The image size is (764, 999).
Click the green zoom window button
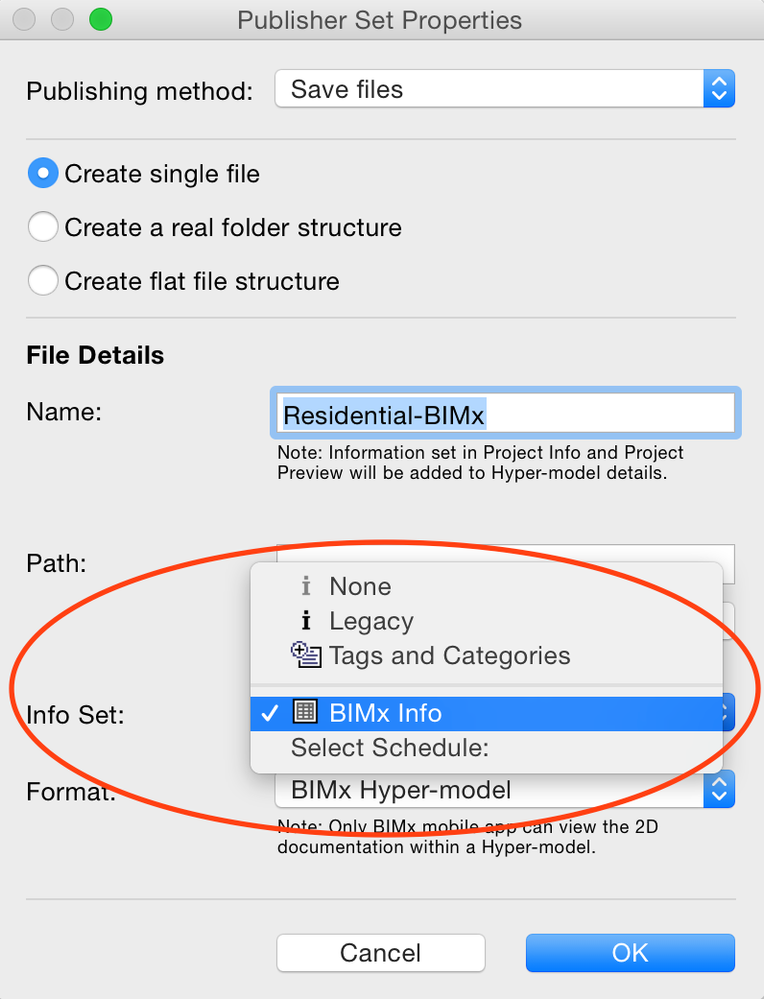[101, 19]
